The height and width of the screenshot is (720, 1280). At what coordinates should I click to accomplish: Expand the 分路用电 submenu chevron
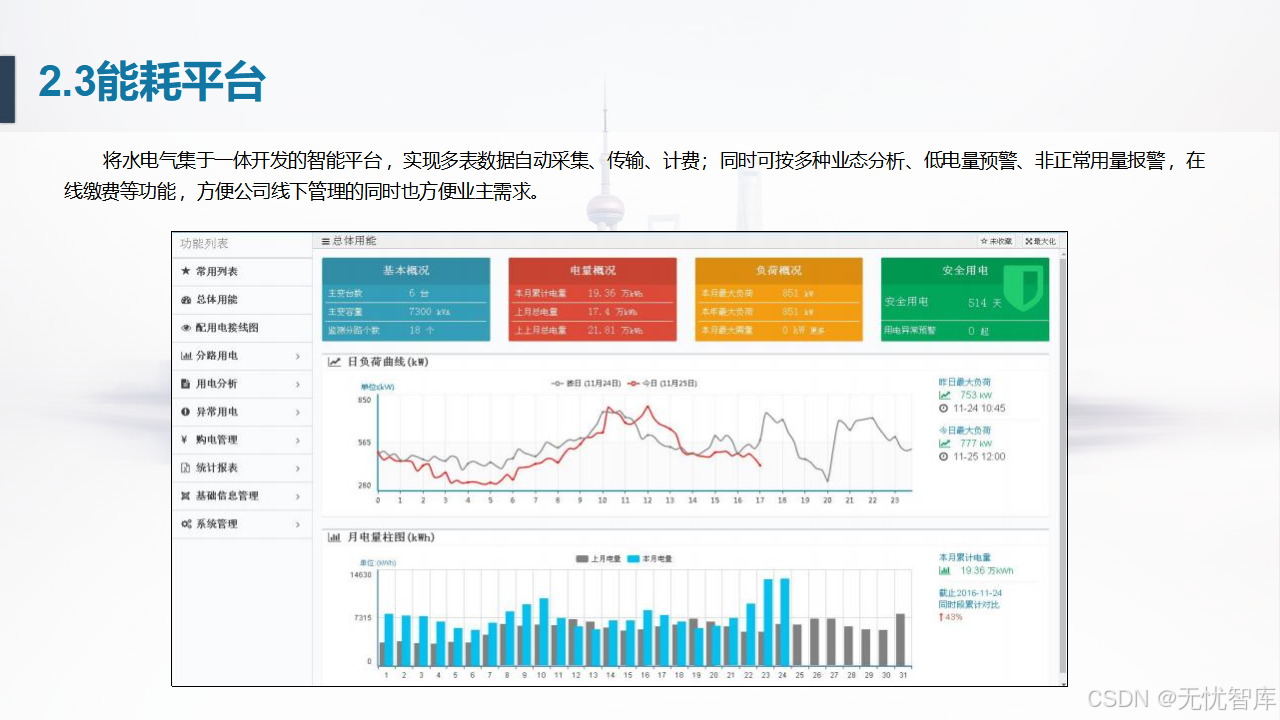(x=298, y=356)
